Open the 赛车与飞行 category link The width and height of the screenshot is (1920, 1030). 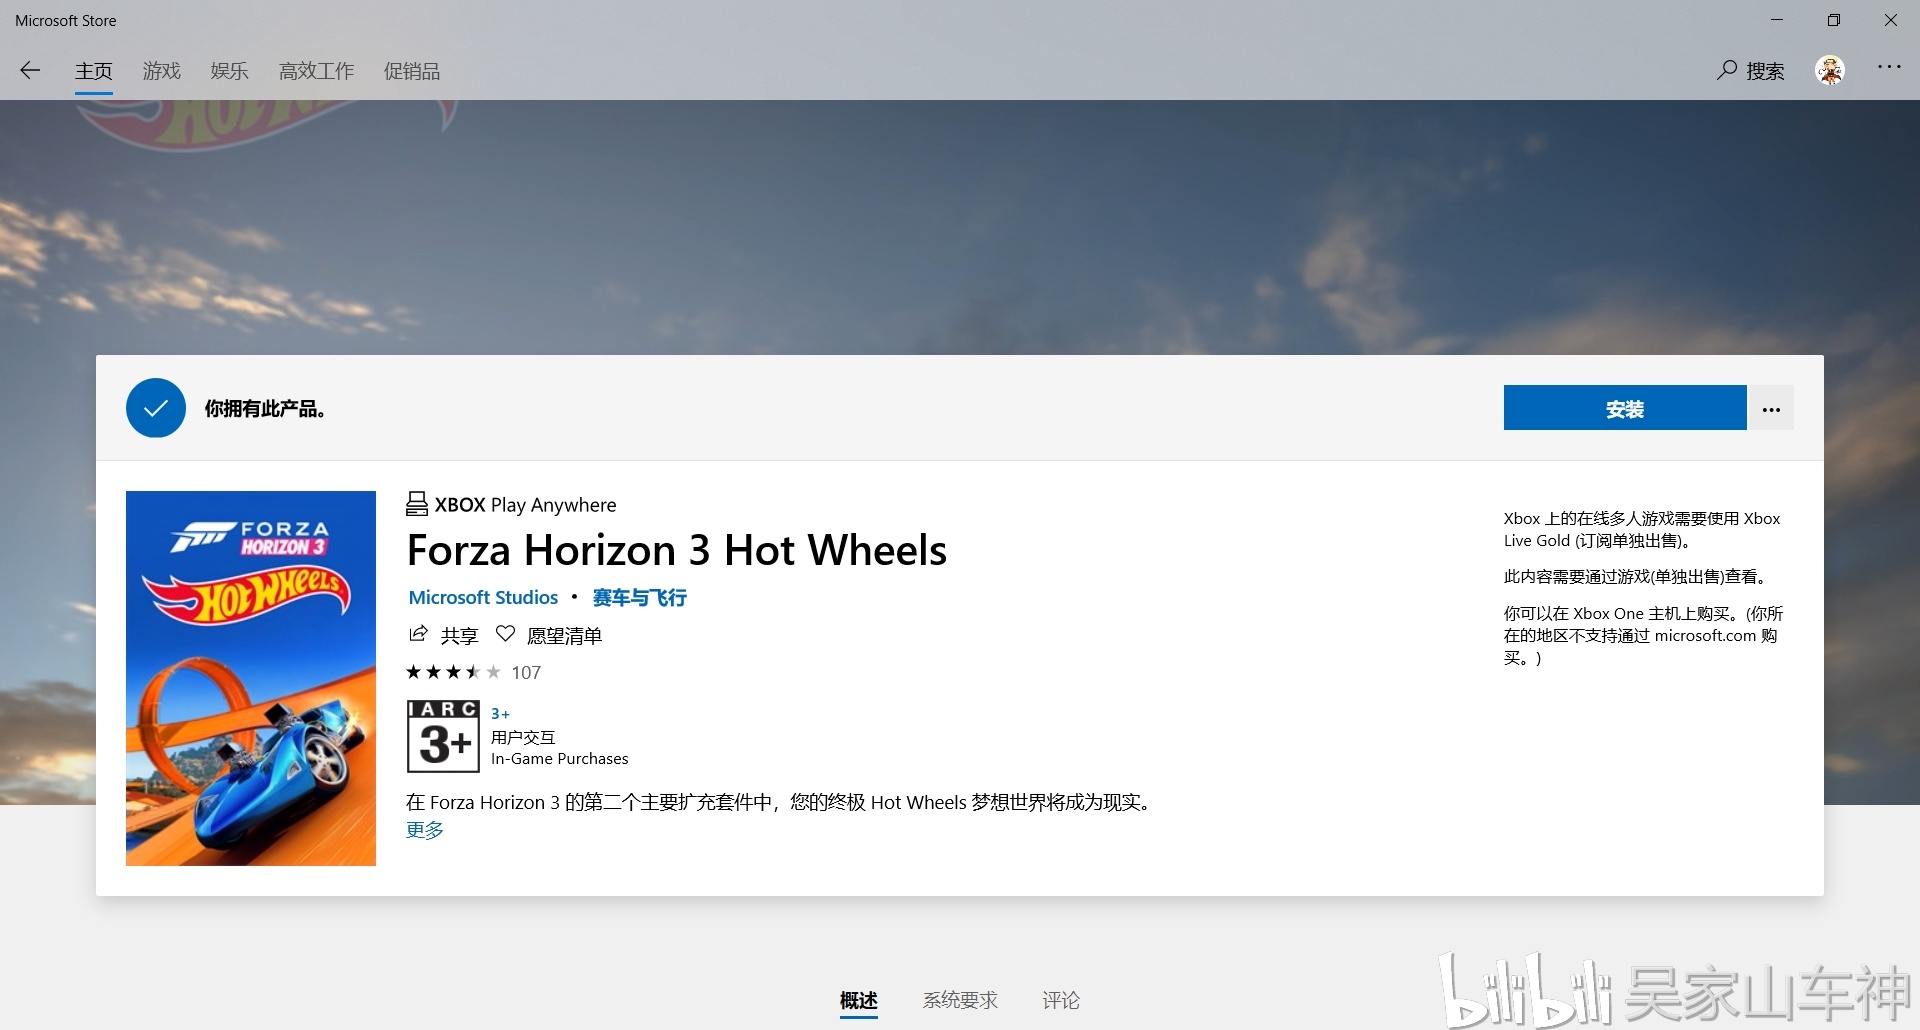point(639,597)
